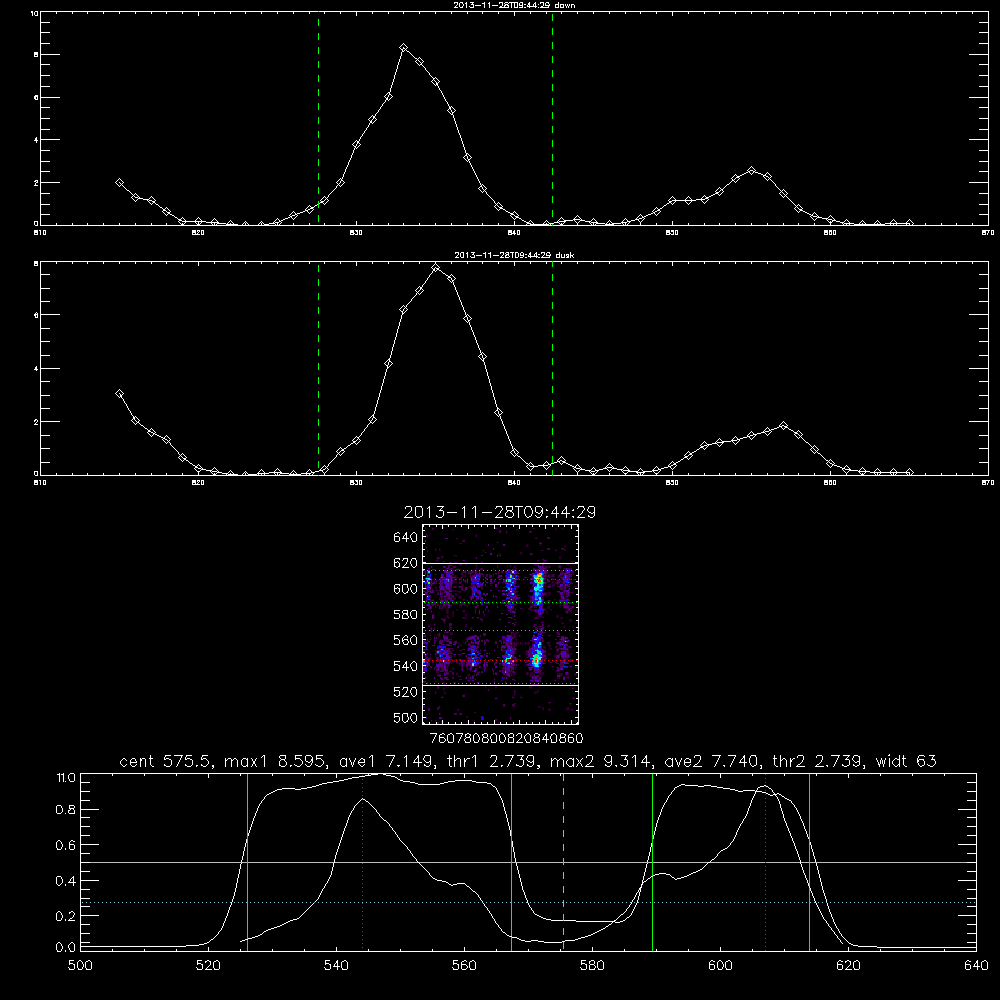
Task: Click the green vertical line near 526
Action: [x=247, y=862]
